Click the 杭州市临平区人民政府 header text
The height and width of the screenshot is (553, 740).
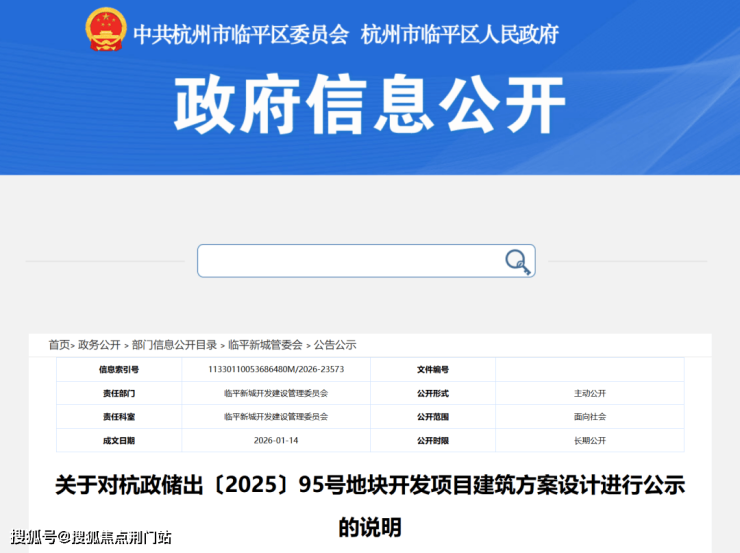[x=460, y=34]
